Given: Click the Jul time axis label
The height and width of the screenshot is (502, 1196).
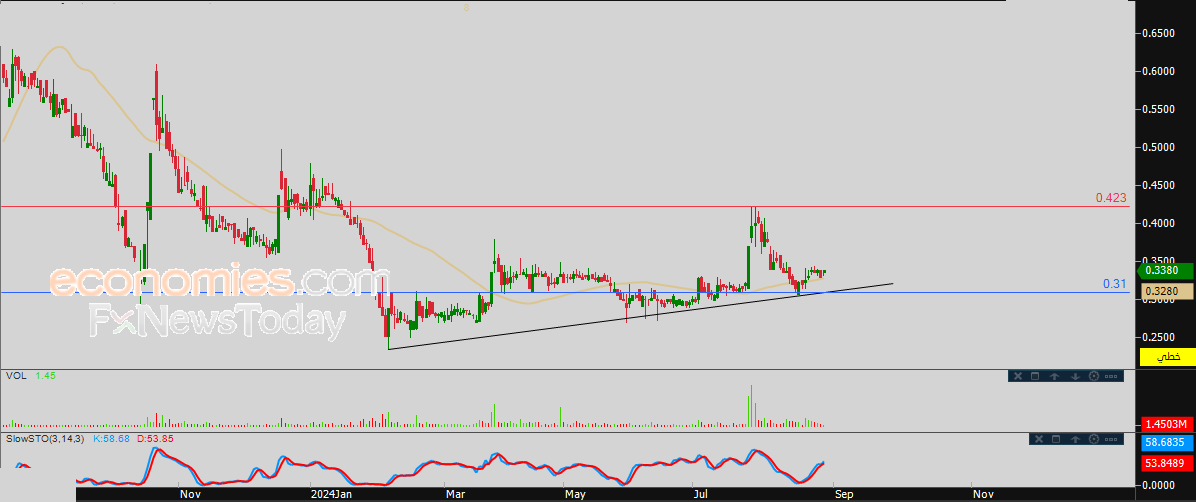Looking at the screenshot, I should 701,494.
